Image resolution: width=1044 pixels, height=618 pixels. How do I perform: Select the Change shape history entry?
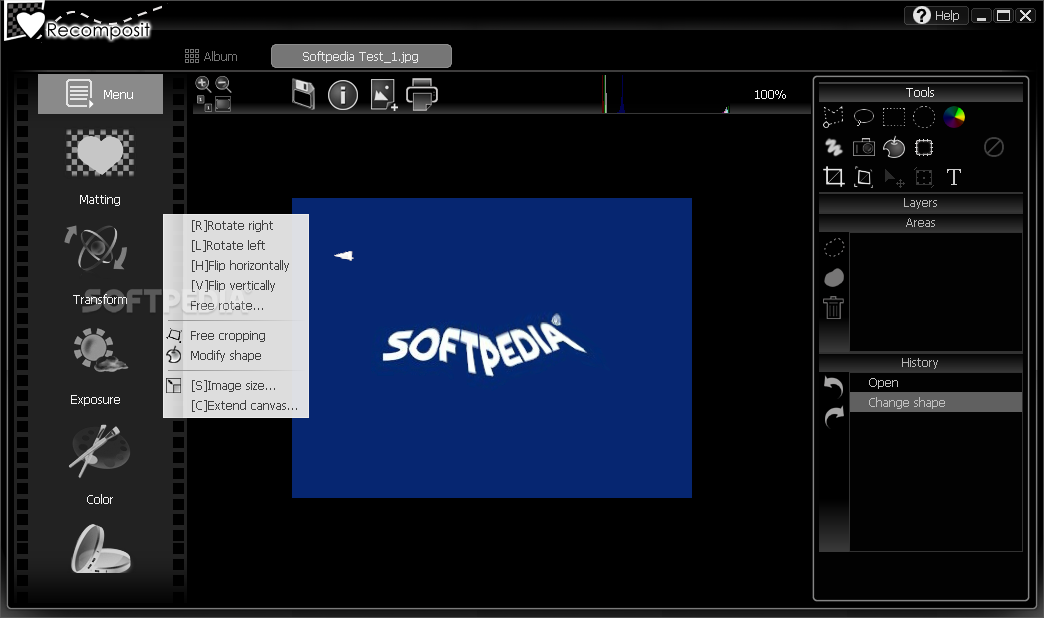[935, 402]
